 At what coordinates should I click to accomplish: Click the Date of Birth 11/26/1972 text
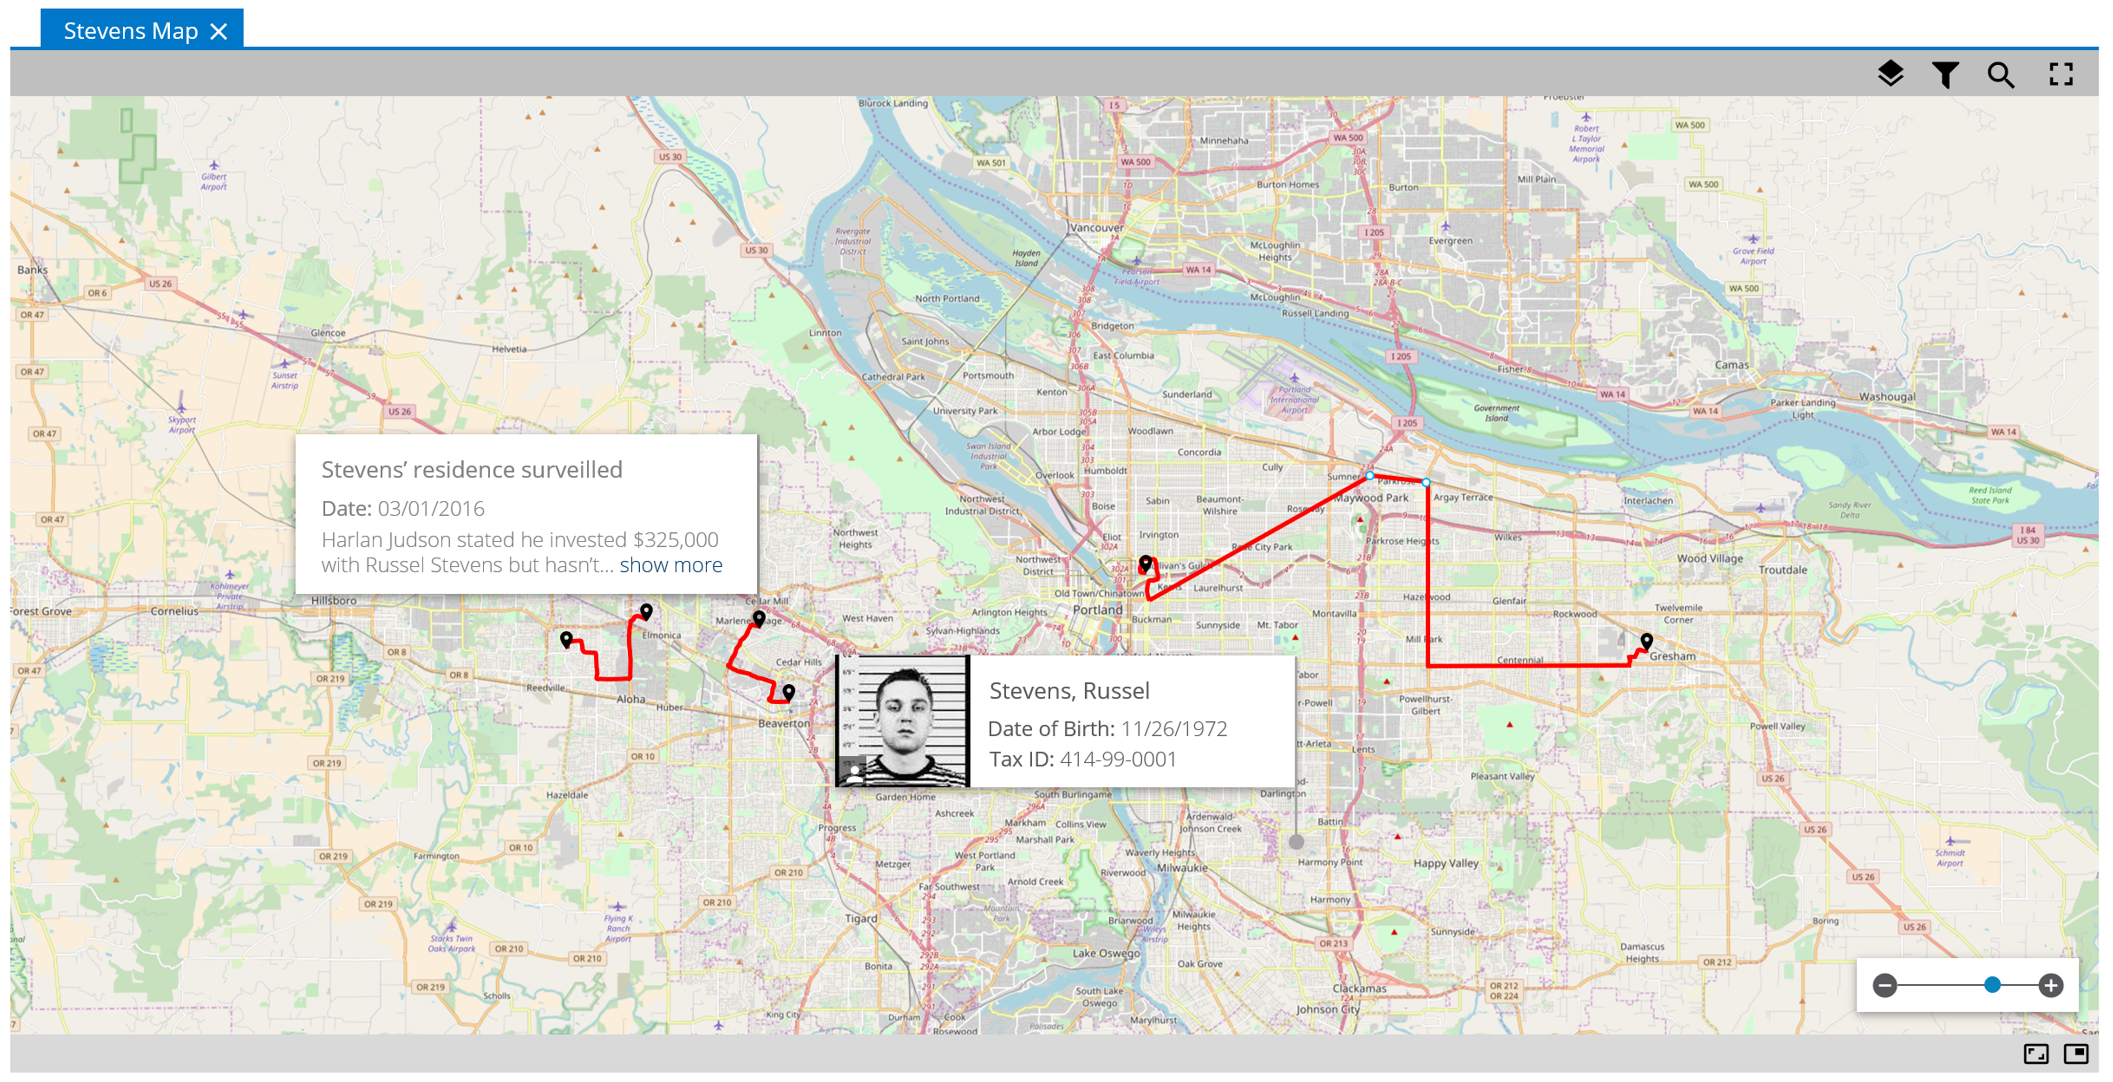pyautogui.click(x=1107, y=728)
